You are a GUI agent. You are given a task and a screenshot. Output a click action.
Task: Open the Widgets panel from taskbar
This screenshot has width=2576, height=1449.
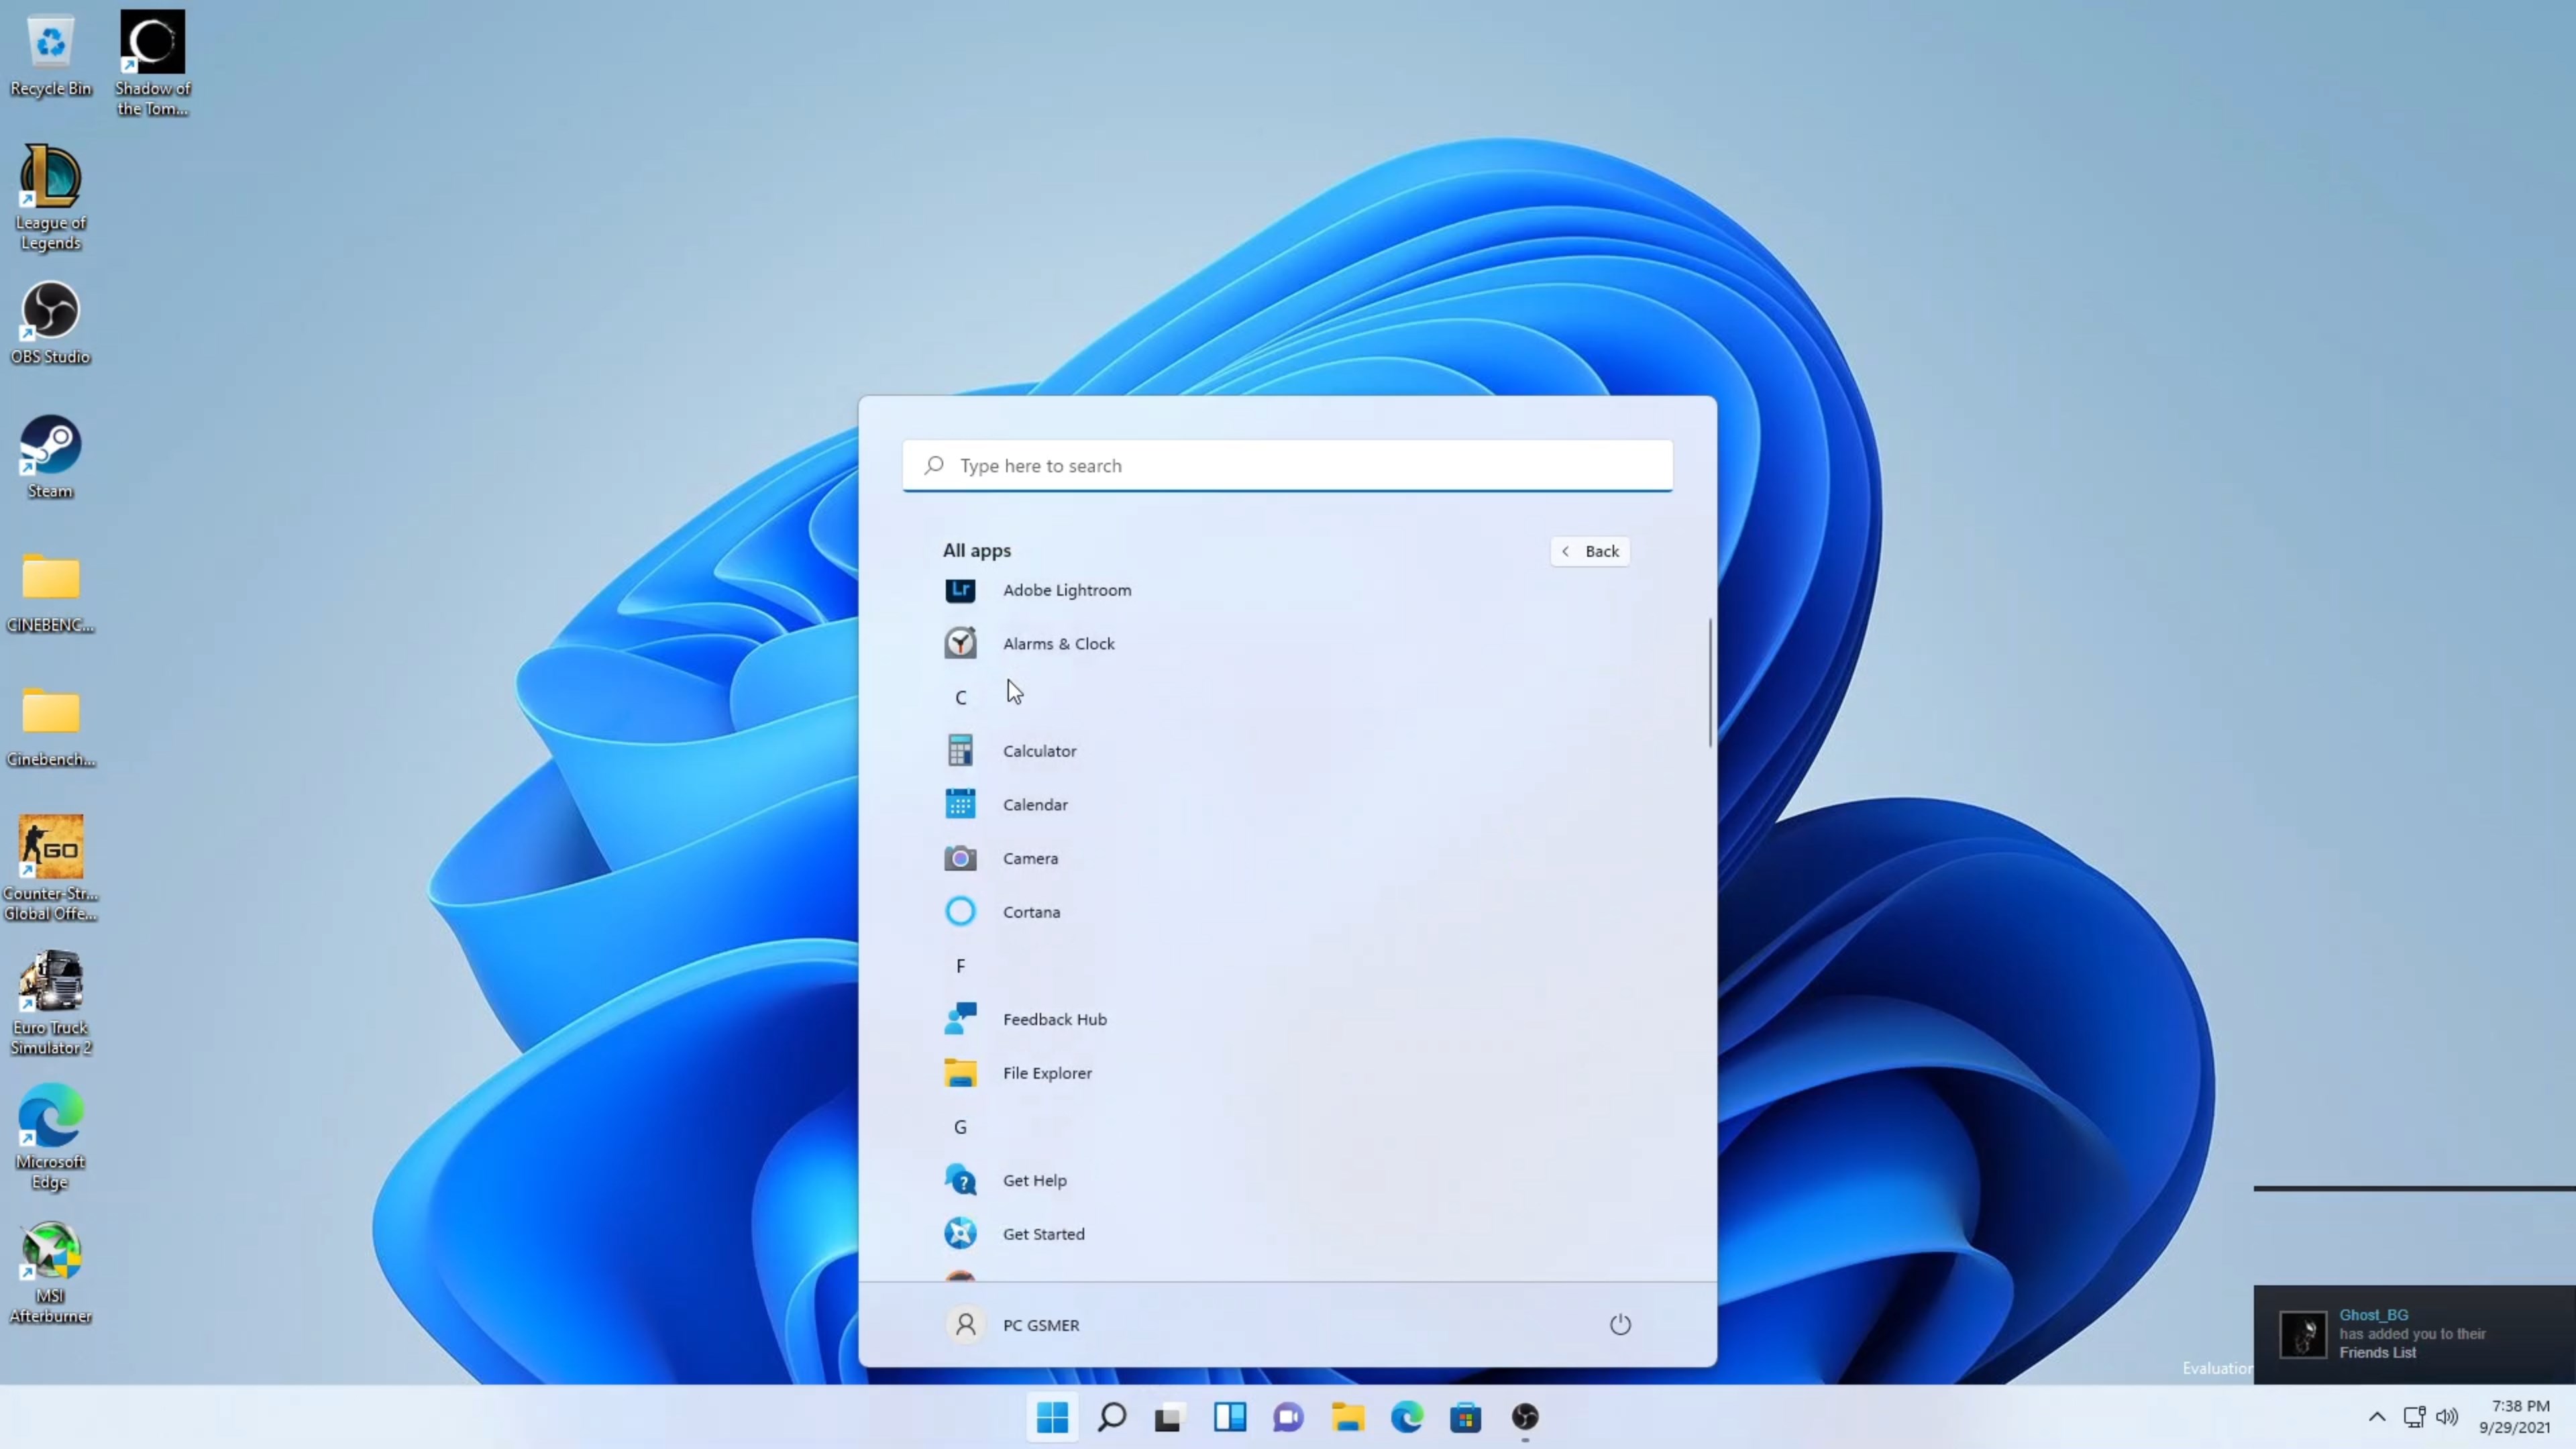tap(1229, 1417)
